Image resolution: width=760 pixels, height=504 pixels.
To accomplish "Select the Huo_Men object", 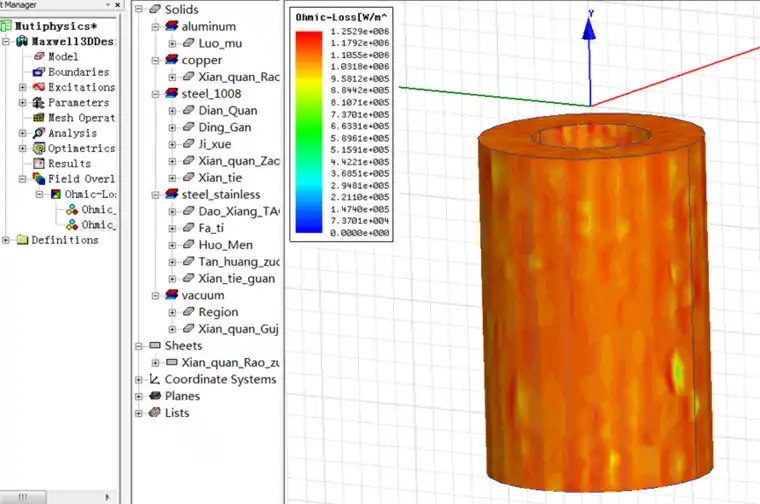I will point(225,245).
